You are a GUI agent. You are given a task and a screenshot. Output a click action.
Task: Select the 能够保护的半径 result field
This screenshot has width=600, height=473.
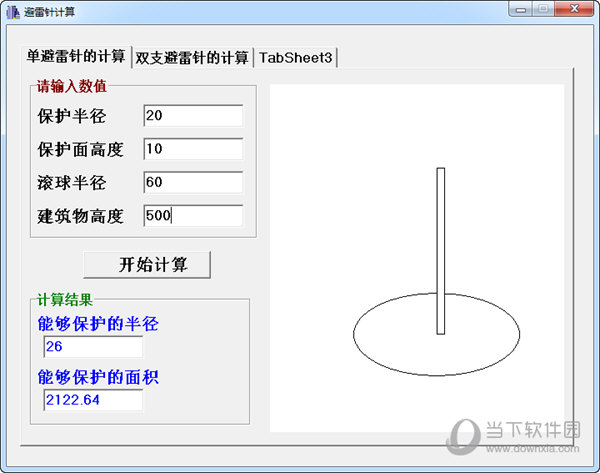click(93, 347)
